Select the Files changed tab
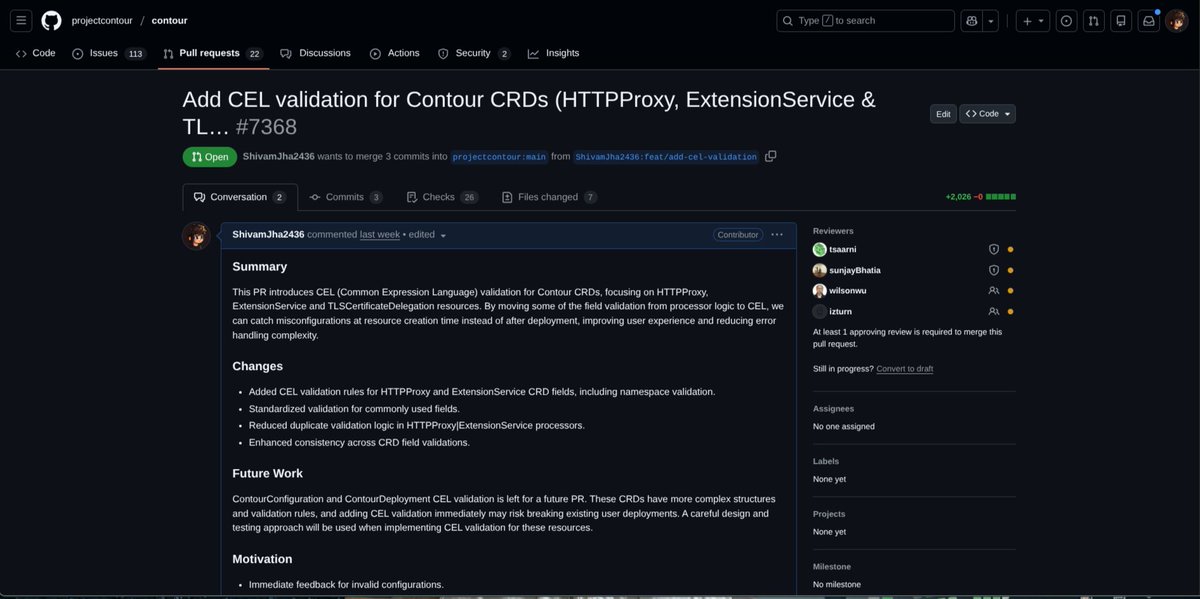This screenshot has height=599, width=1200. pyautogui.click(x=549, y=197)
